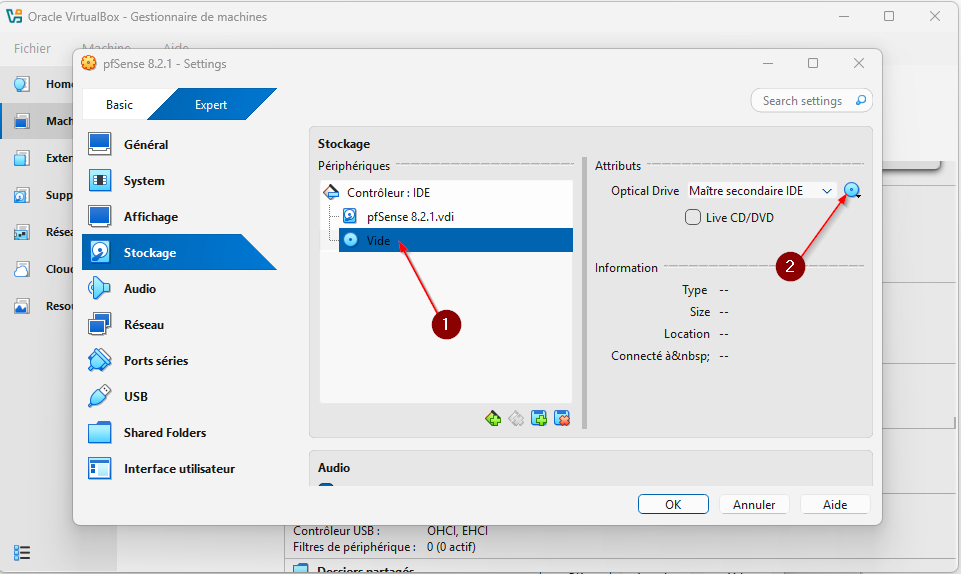The image size is (961, 574).
Task: Select the Vide optical drive entry
Action: [x=378, y=240]
